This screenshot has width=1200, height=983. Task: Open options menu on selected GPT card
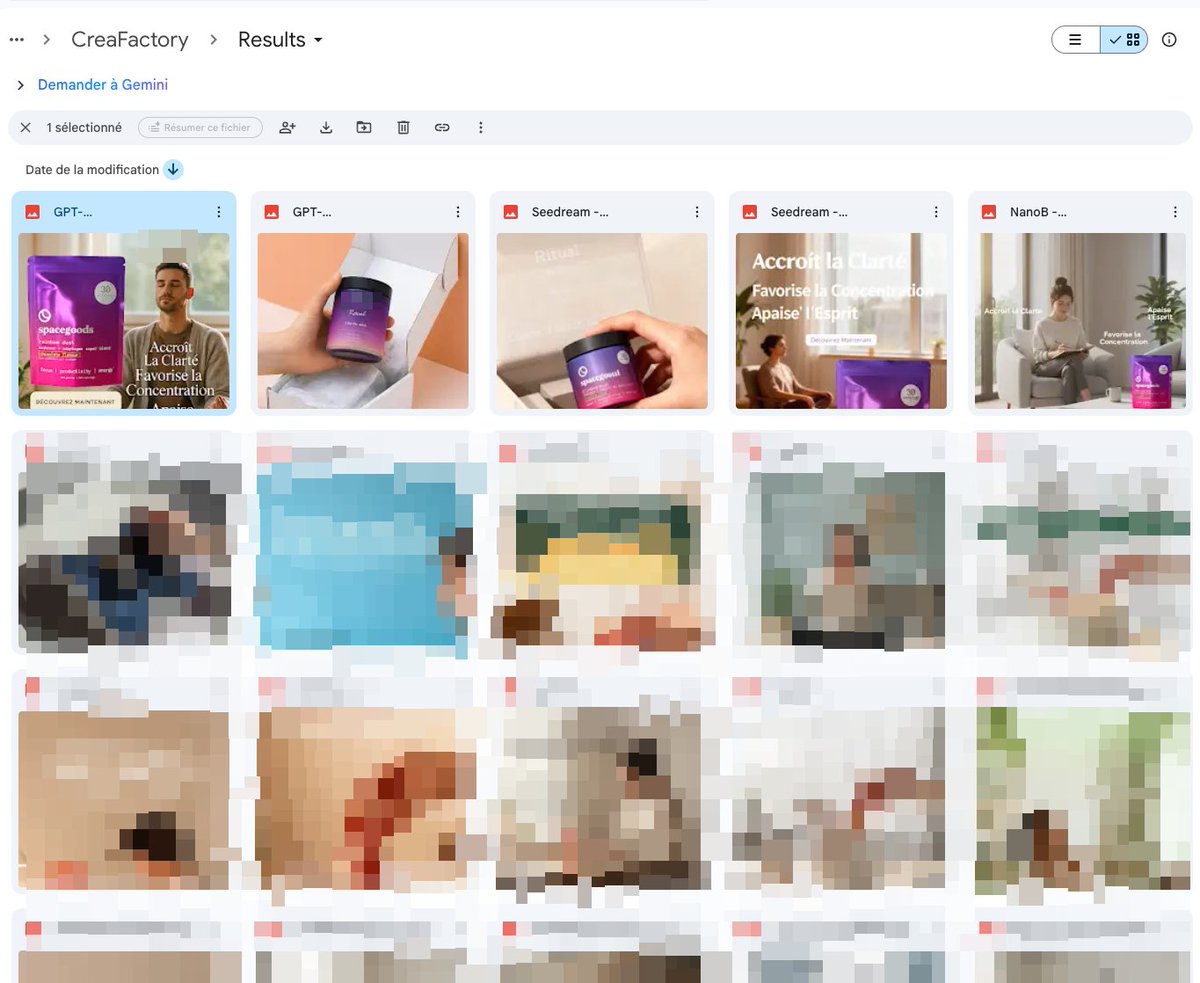click(218, 212)
